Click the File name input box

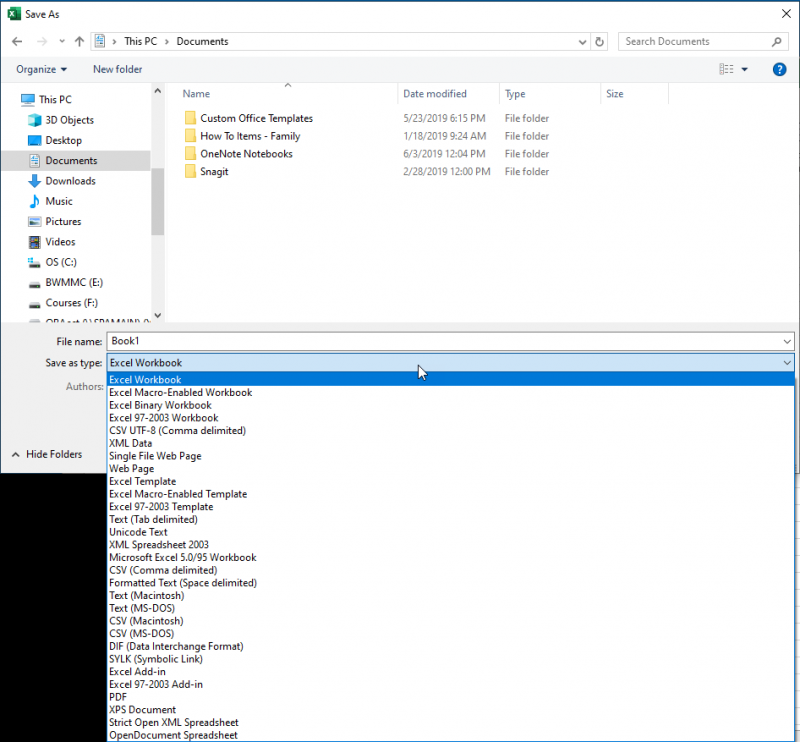[444, 341]
